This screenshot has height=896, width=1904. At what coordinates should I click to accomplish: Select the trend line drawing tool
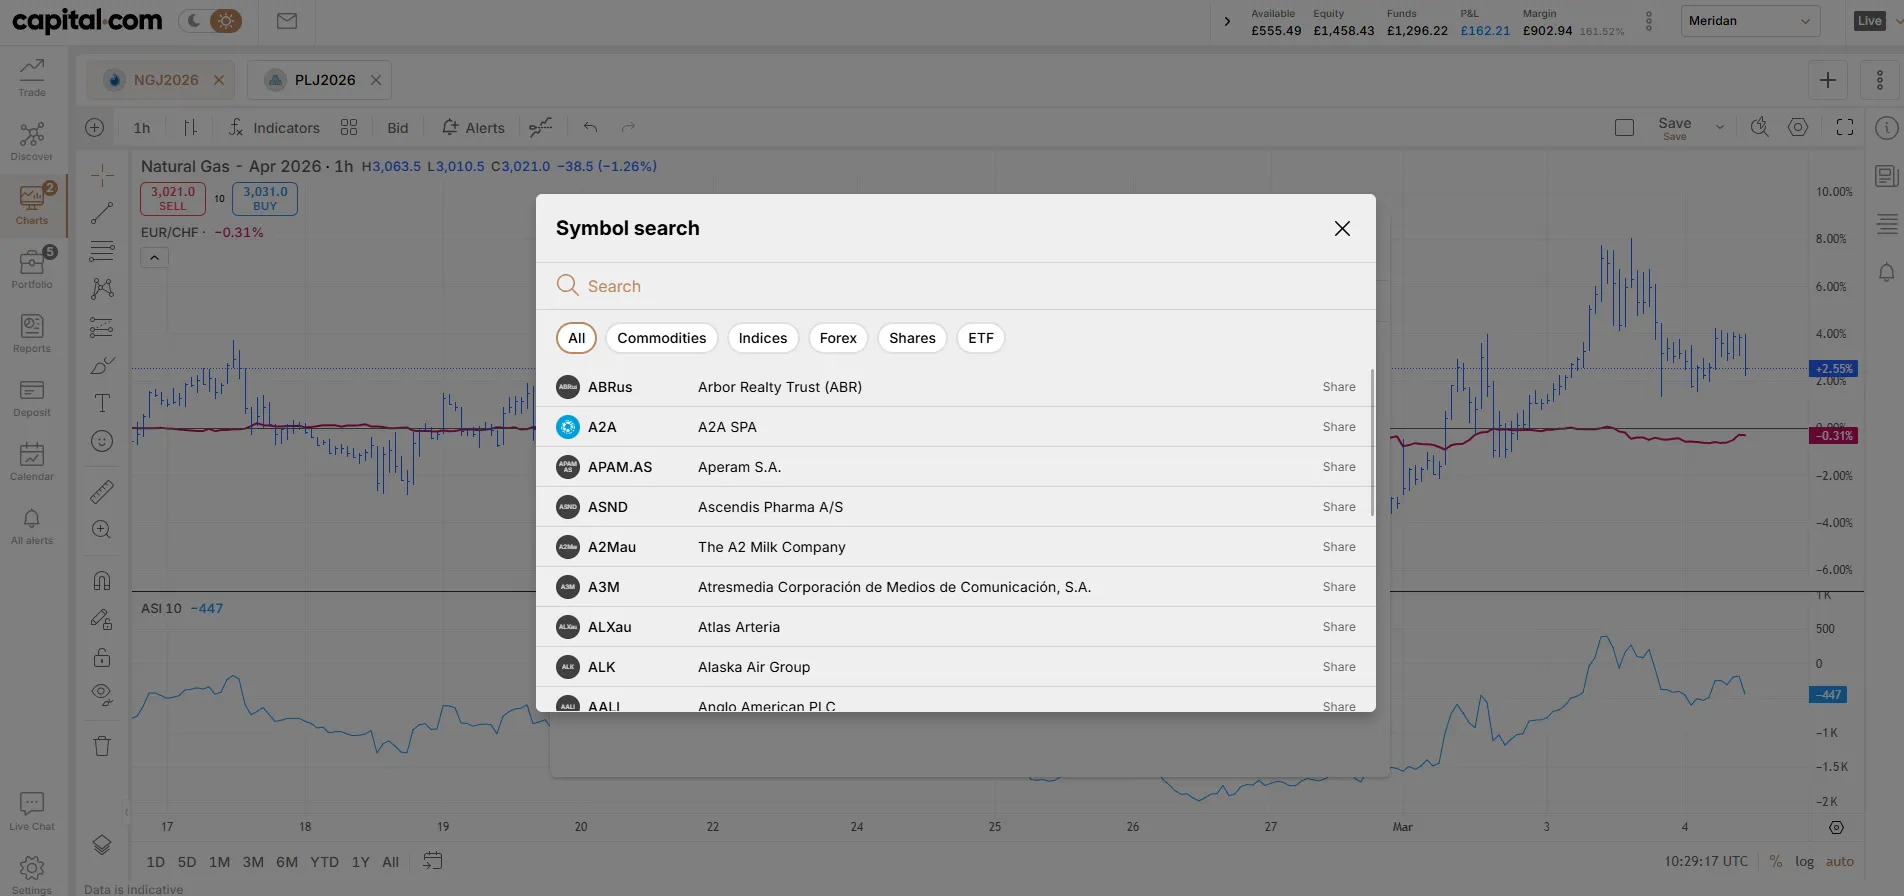[x=102, y=213]
